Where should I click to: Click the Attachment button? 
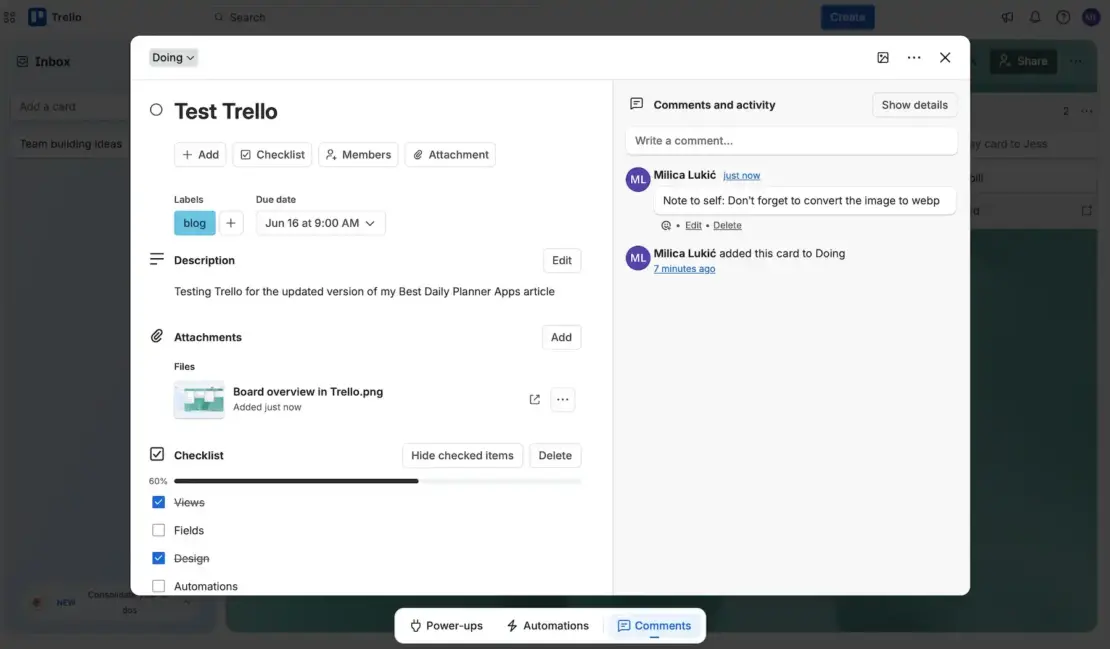click(x=450, y=154)
